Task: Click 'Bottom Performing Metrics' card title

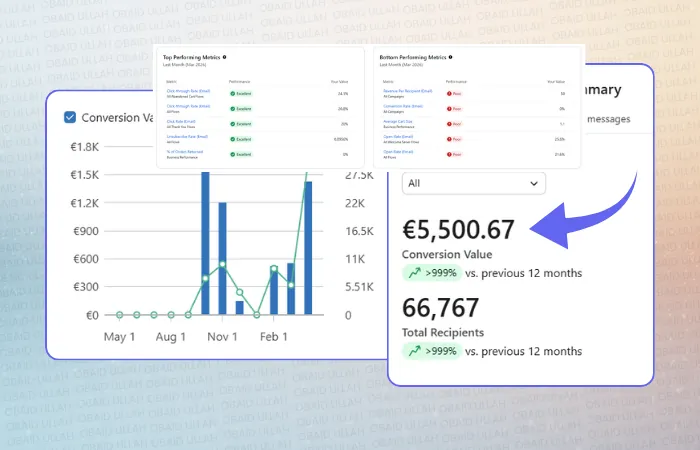Action: click(x=413, y=57)
